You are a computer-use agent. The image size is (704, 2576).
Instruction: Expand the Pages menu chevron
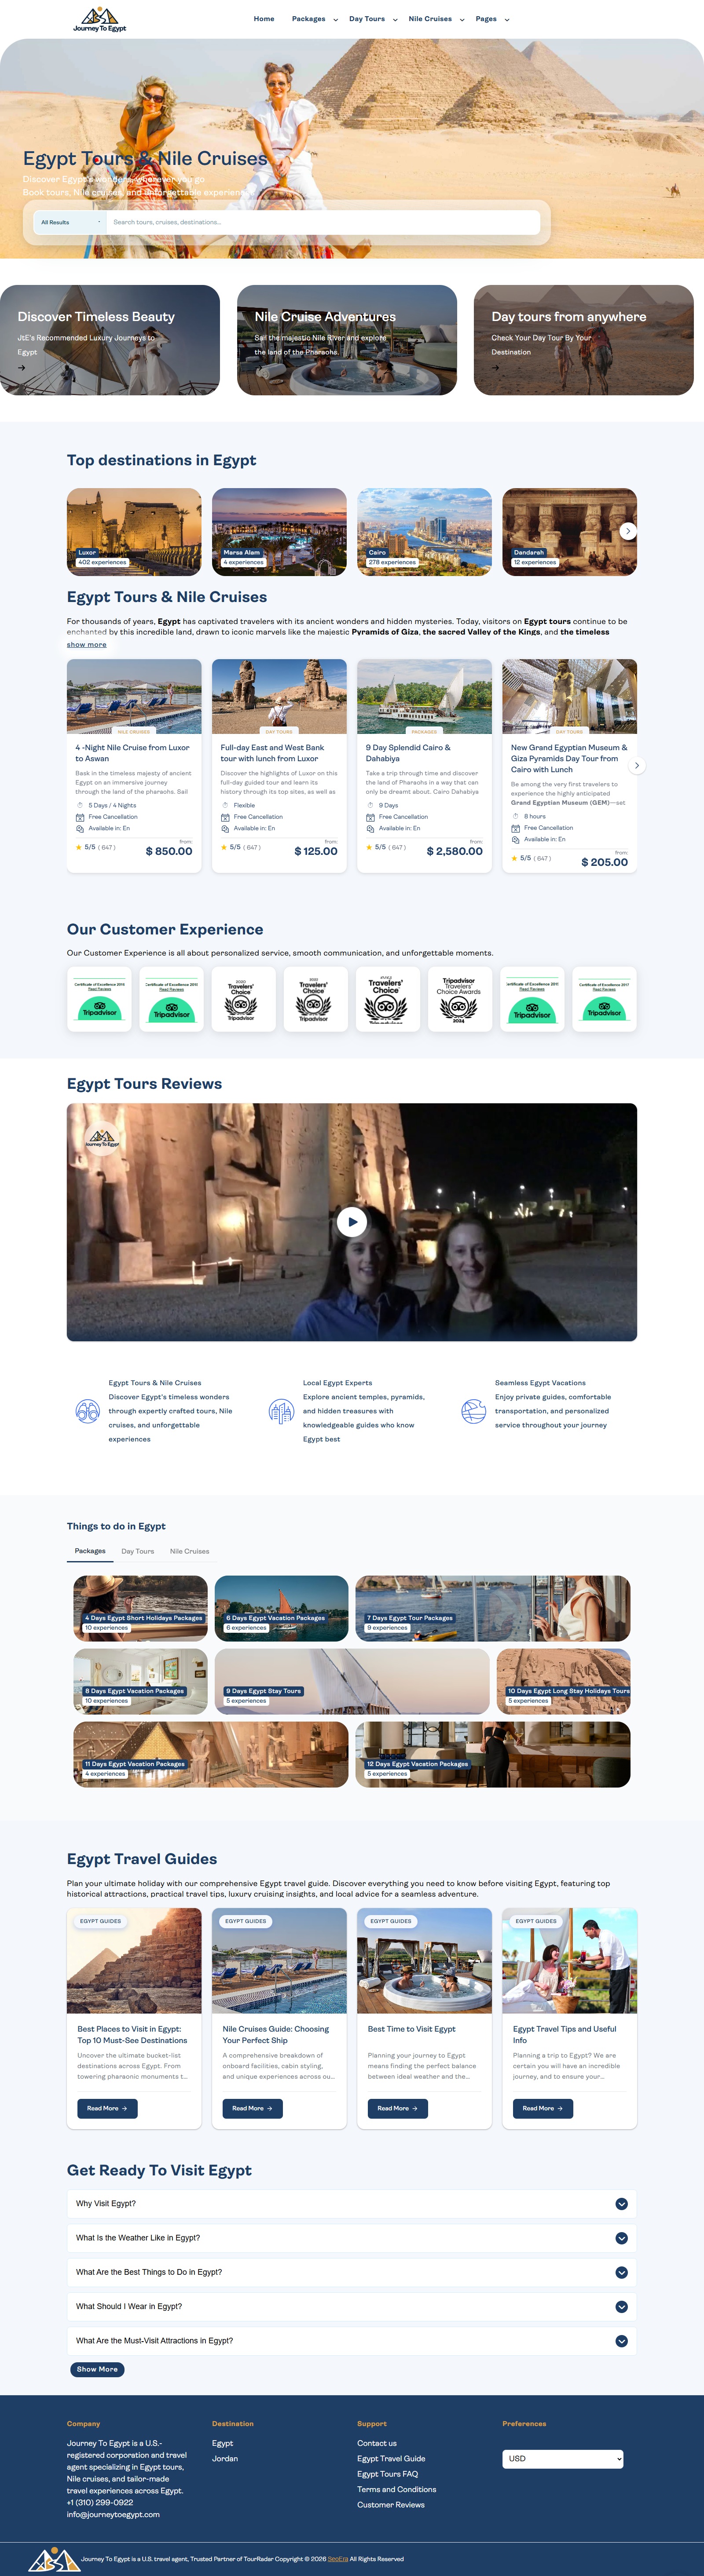[x=507, y=20]
